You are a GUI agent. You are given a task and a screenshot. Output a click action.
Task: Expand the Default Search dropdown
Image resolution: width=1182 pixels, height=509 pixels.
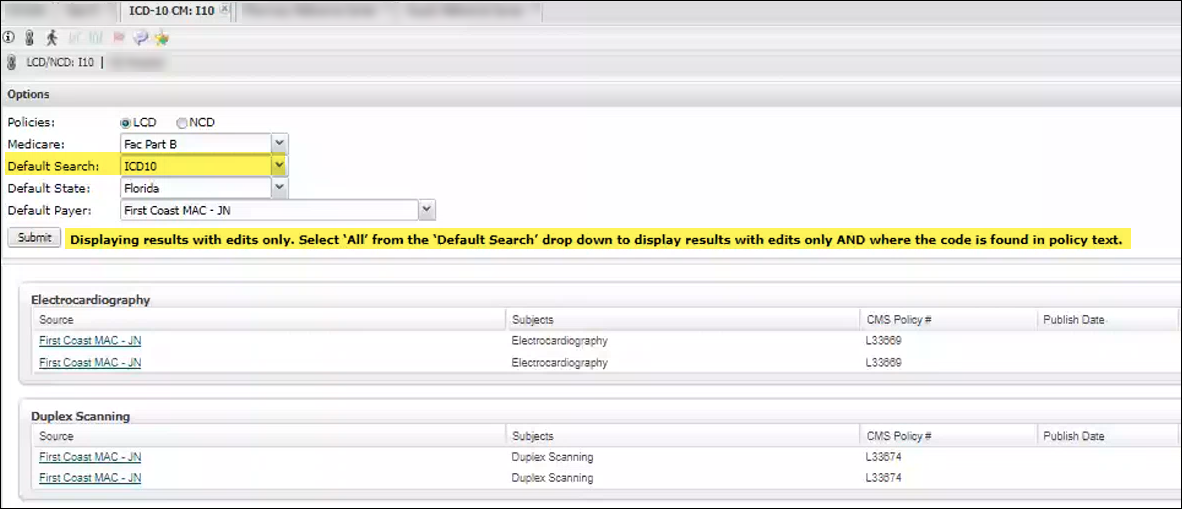click(280, 166)
